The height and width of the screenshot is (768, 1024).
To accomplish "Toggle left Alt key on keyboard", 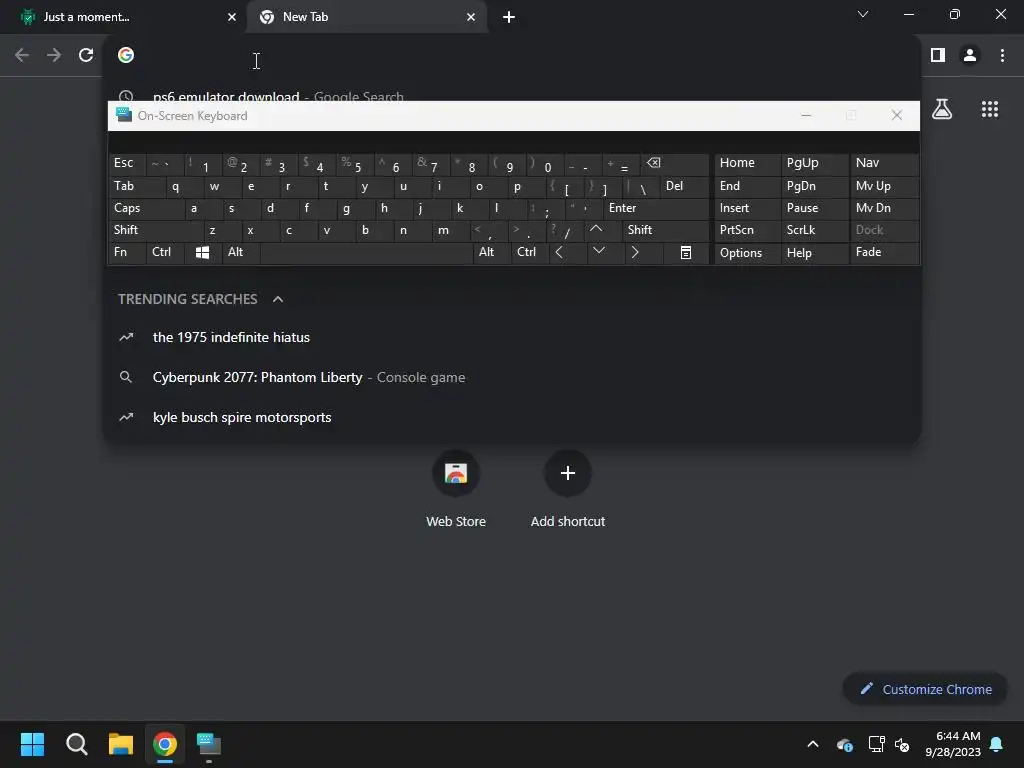I will [x=240, y=253].
